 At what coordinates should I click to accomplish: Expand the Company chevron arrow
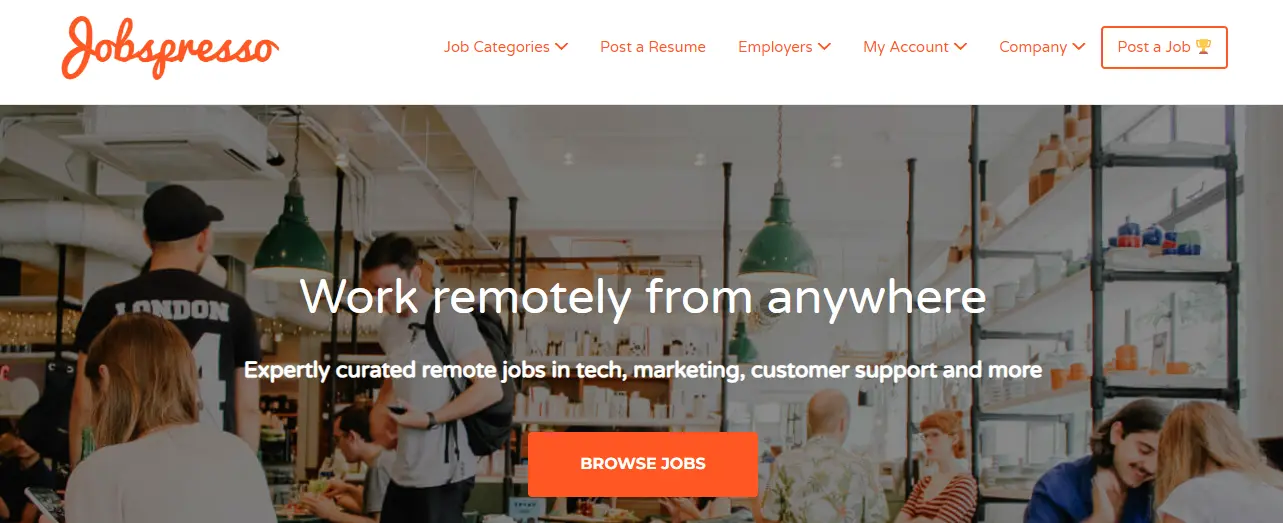pos(1079,47)
